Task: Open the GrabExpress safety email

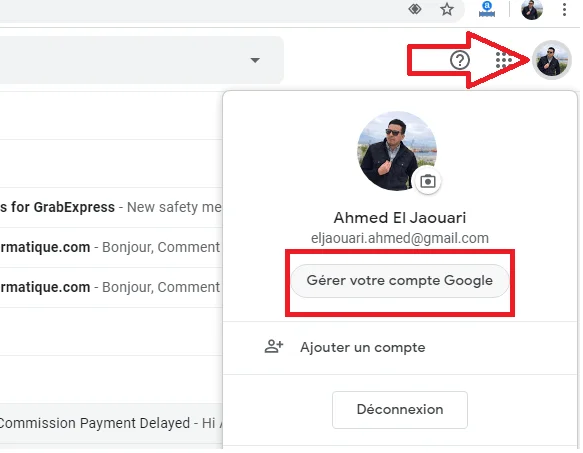Action: point(111,207)
